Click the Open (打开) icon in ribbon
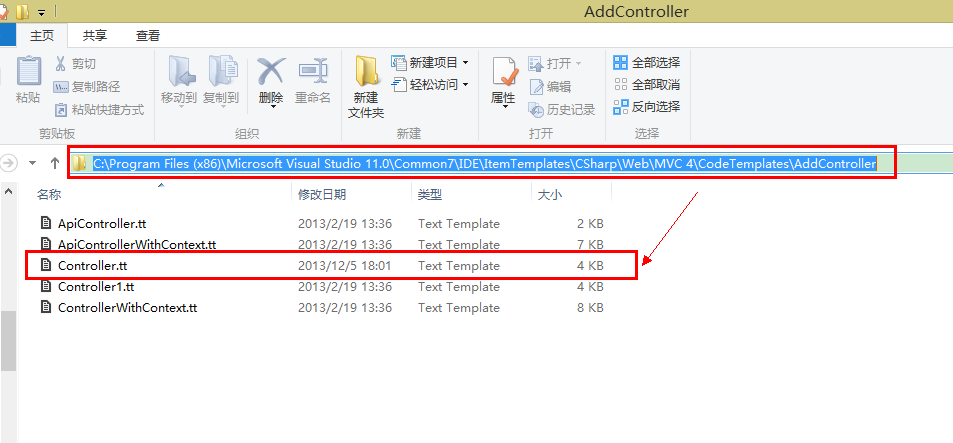 click(x=535, y=63)
